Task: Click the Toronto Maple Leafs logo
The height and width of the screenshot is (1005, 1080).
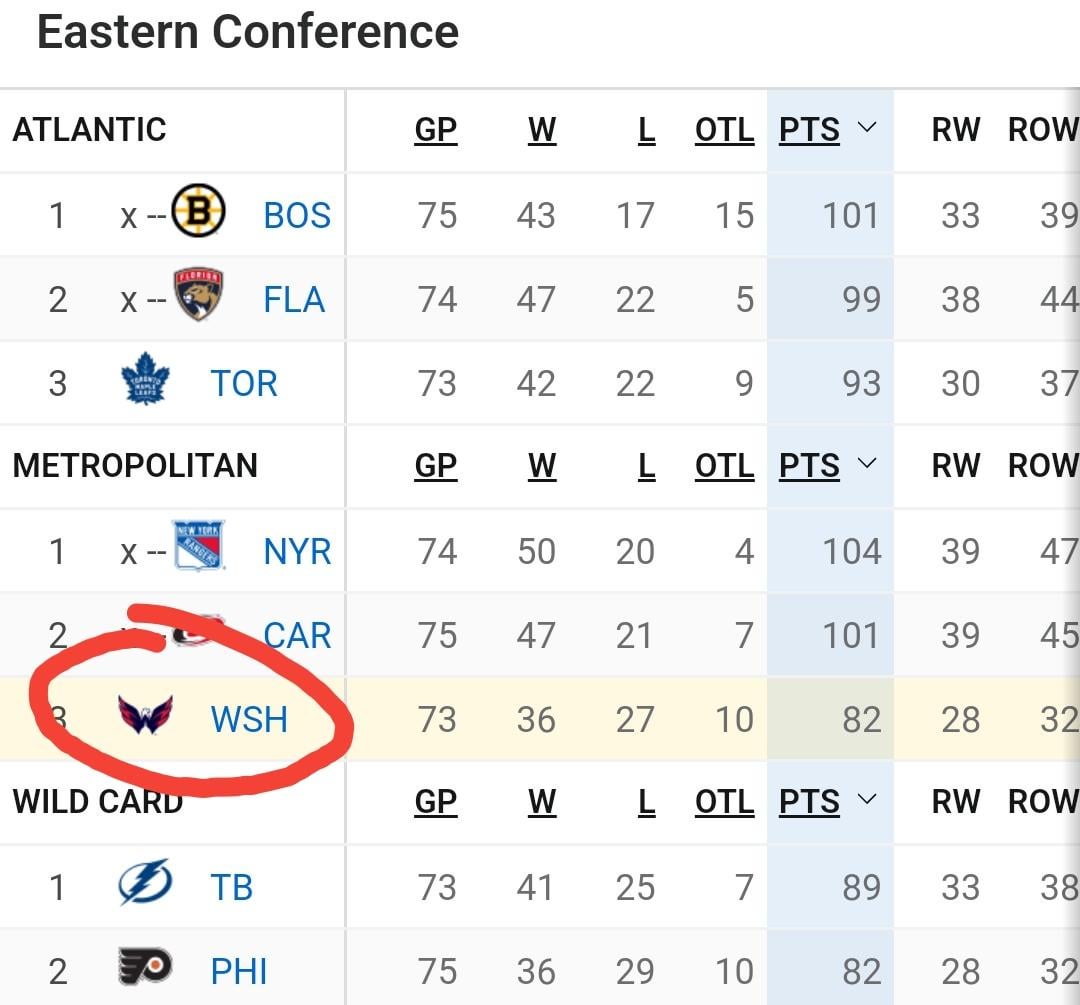Action: tap(145, 381)
